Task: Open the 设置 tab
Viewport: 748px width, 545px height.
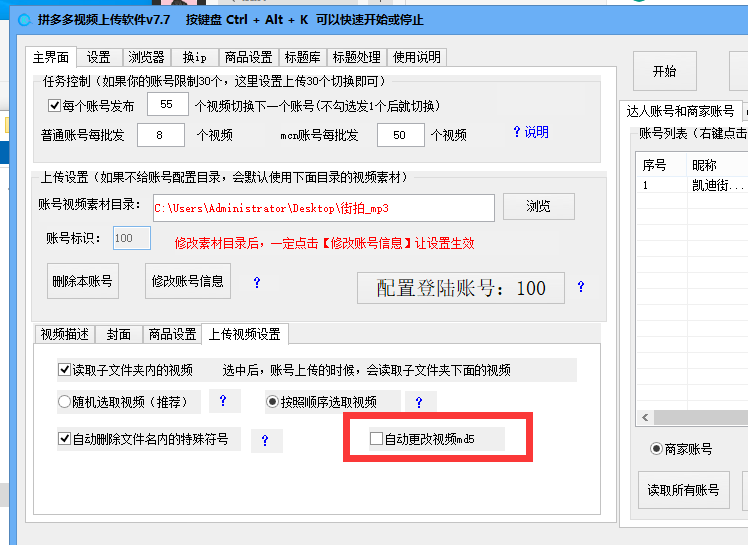Action: pos(99,57)
